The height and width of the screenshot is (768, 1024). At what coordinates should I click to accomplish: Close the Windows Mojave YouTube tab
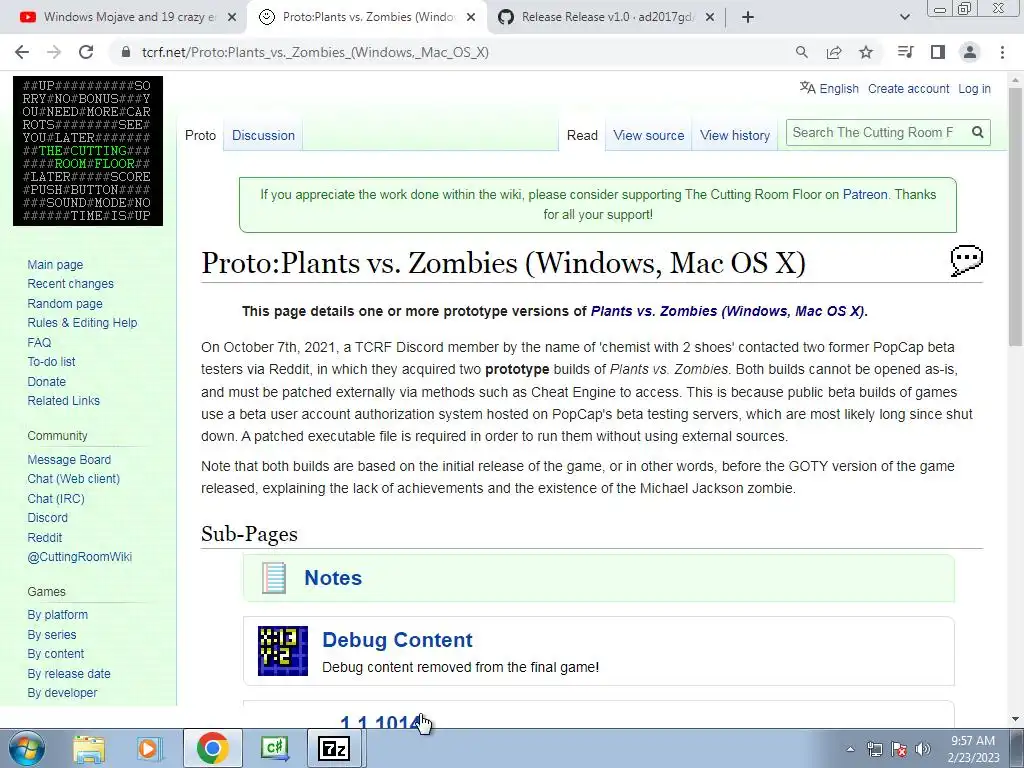click(x=232, y=18)
